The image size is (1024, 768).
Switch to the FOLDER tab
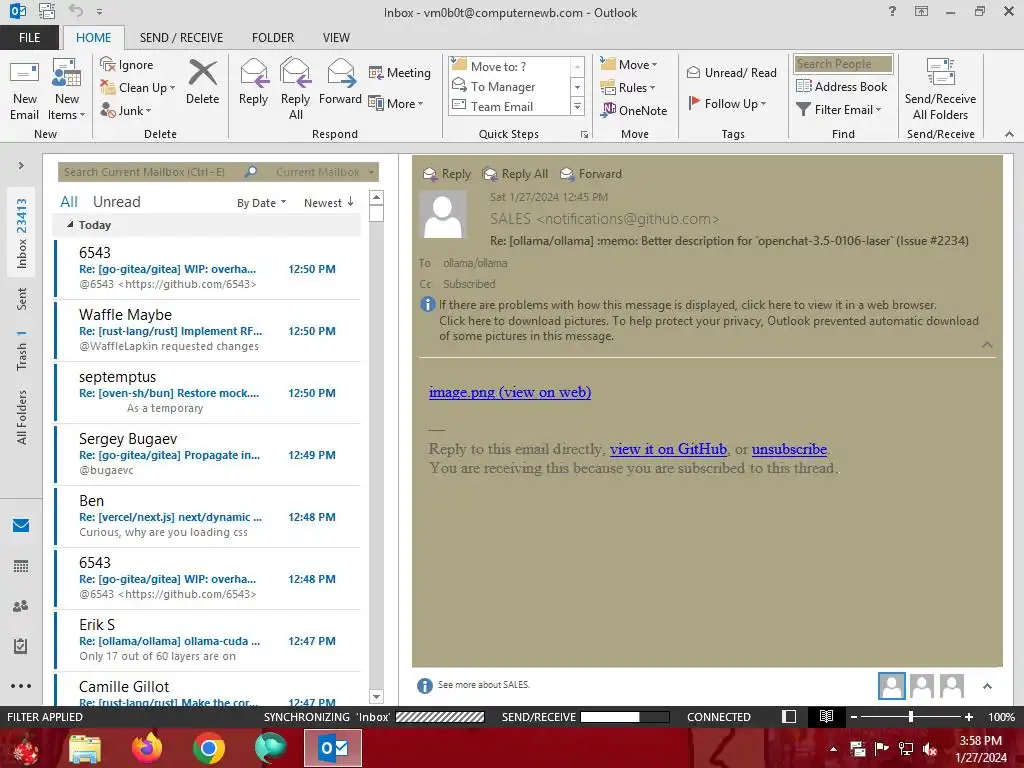click(273, 37)
